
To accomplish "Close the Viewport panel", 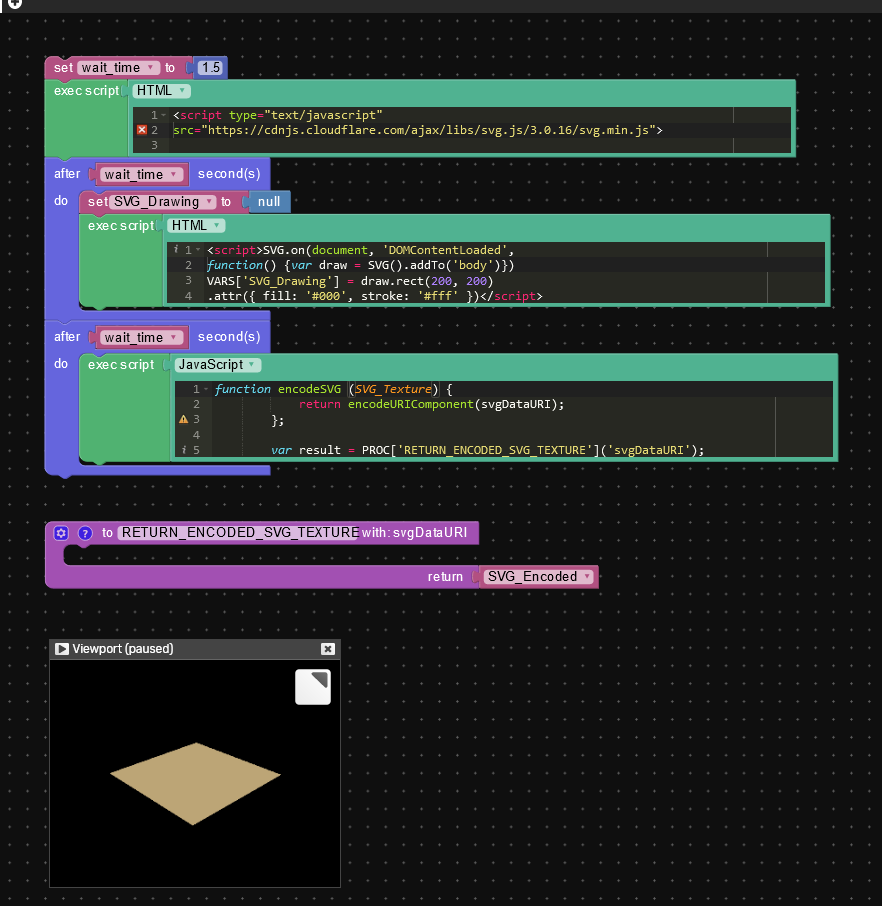I will (x=328, y=649).
